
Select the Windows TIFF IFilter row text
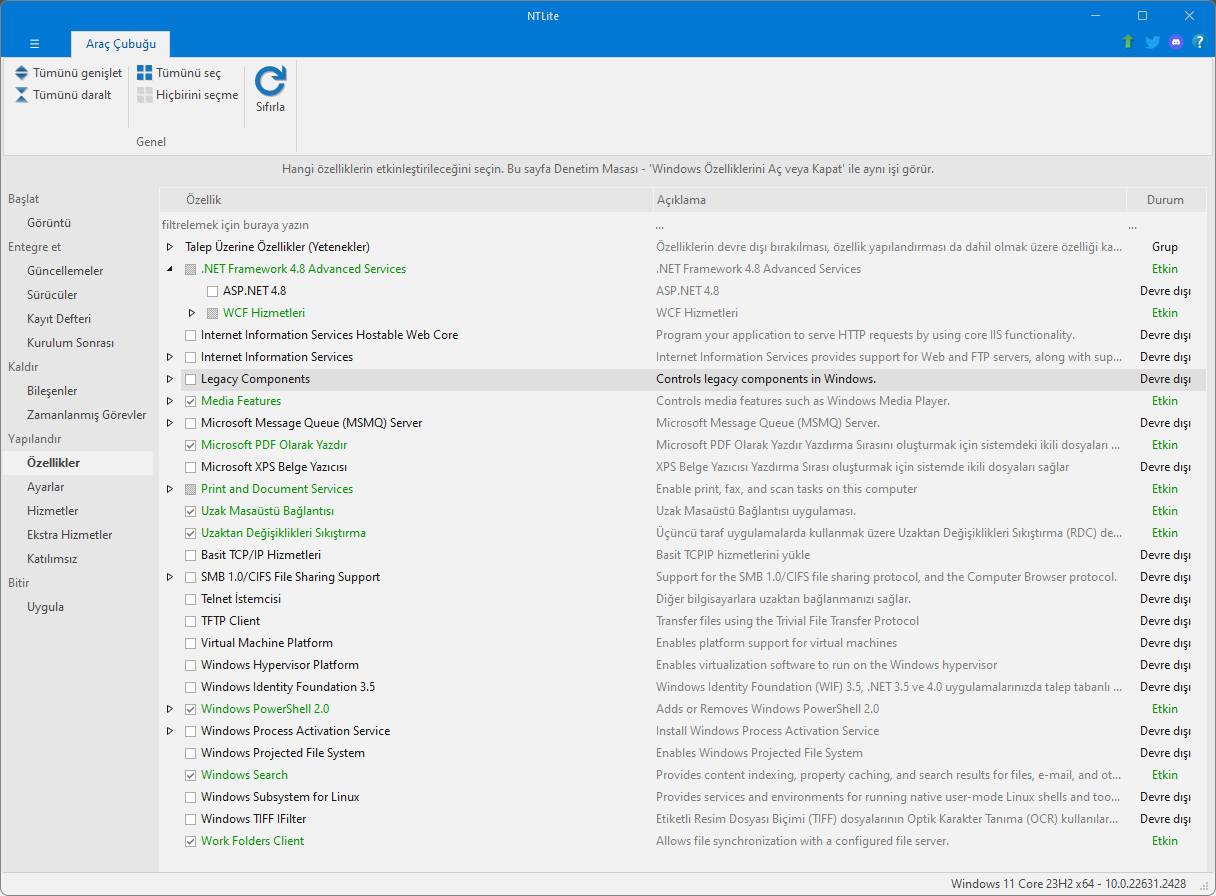tap(254, 819)
